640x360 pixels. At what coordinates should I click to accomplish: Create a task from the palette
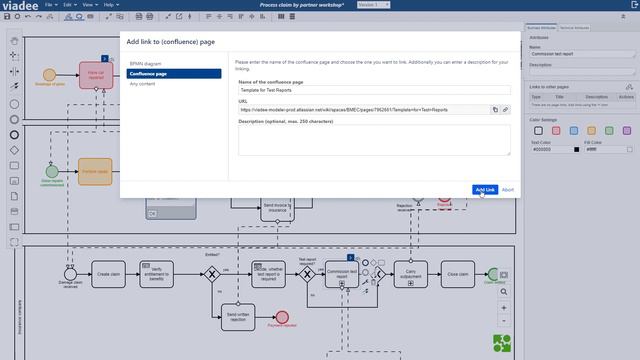point(14,166)
